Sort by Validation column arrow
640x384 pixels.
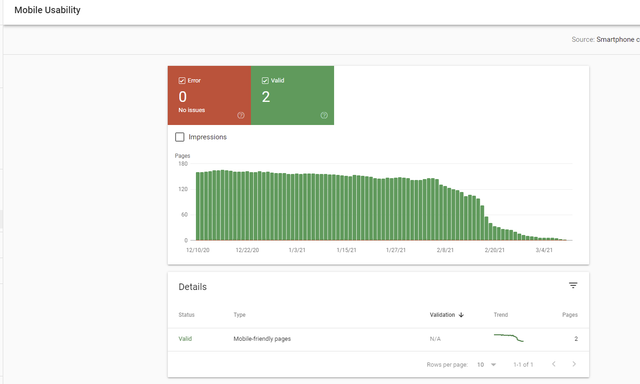pos(461,315)
